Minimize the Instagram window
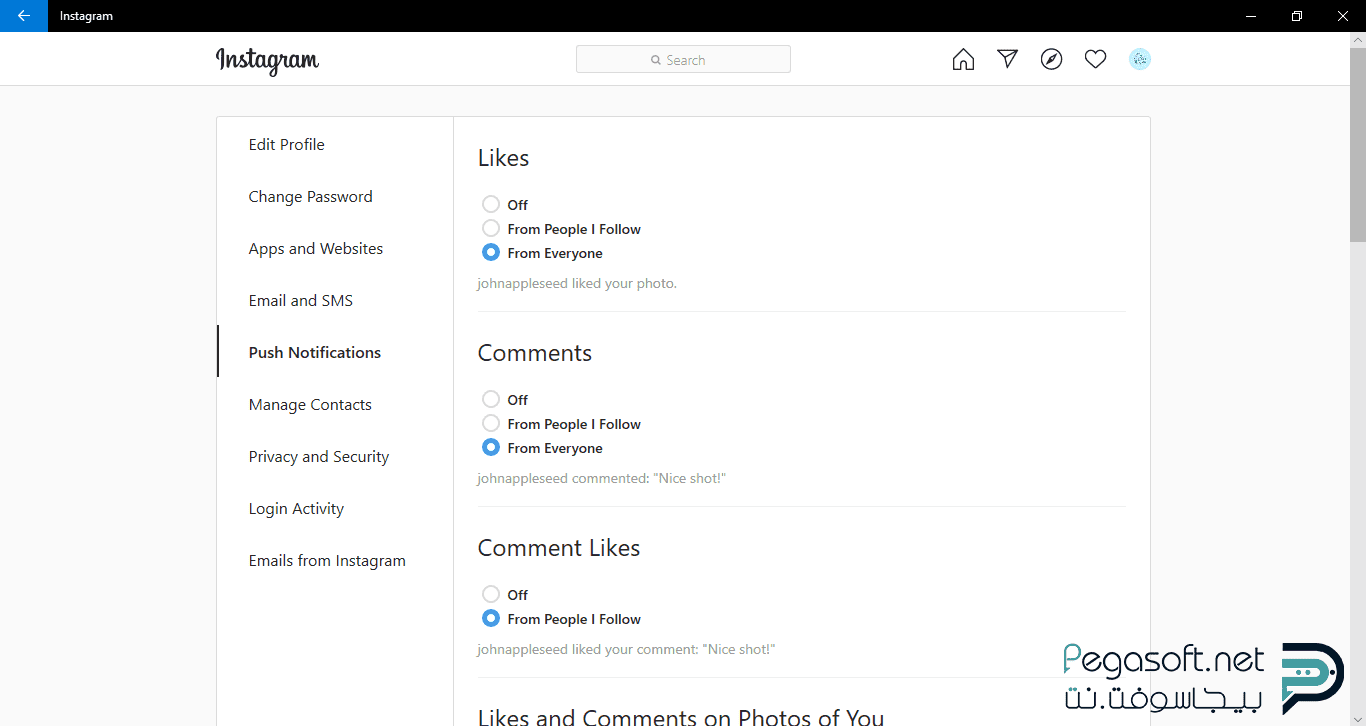This screenshot has height=726, width=1366. click(x=1251, y=16)
